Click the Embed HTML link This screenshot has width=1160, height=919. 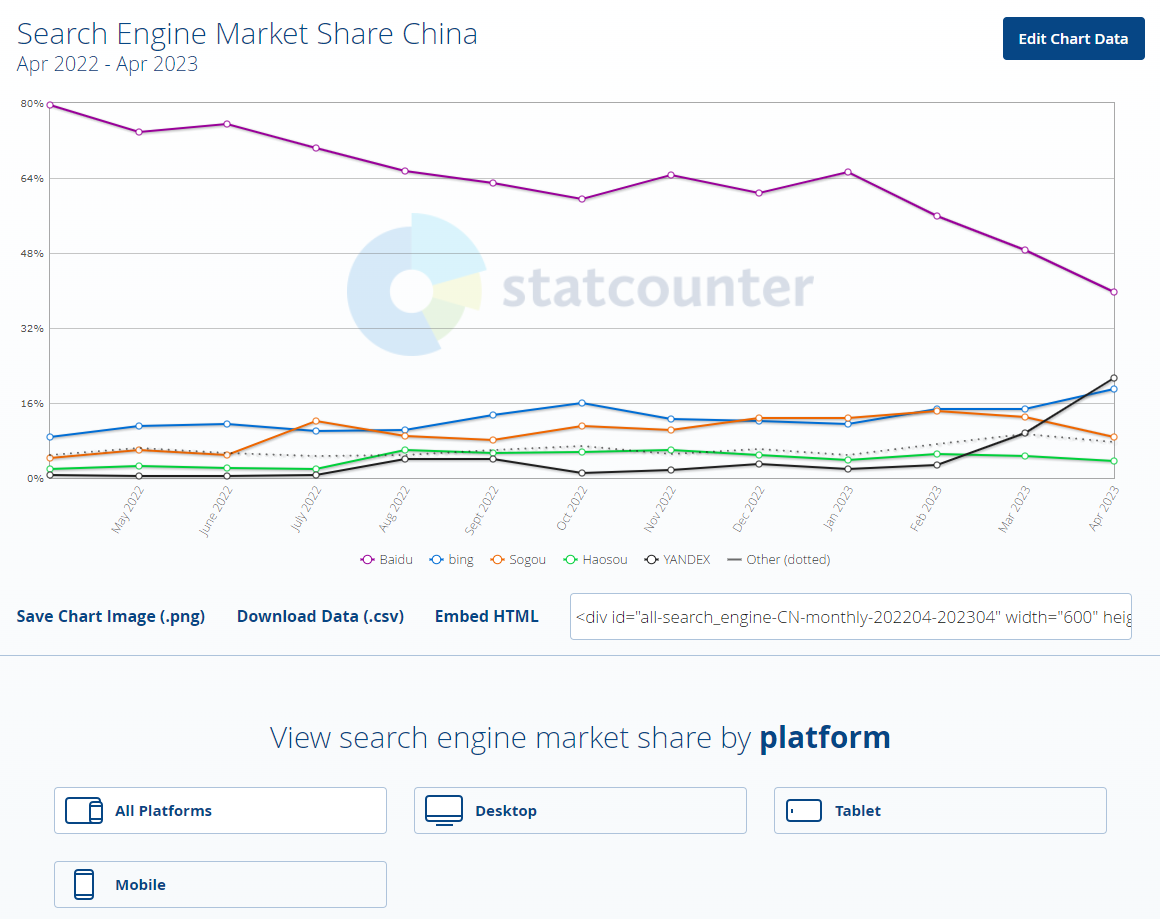pos(486,617)
